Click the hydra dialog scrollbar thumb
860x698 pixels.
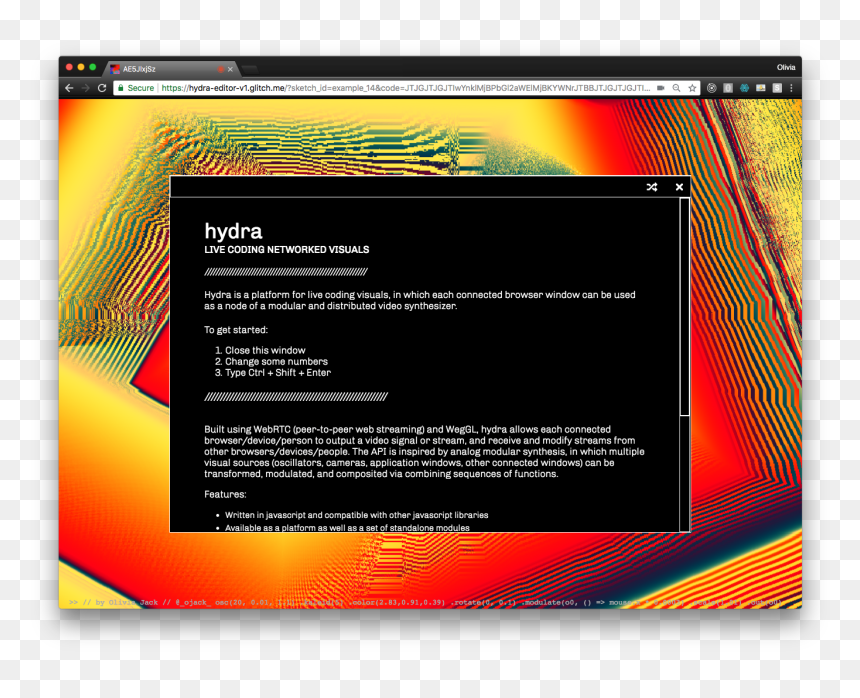(x=684, y=307)
